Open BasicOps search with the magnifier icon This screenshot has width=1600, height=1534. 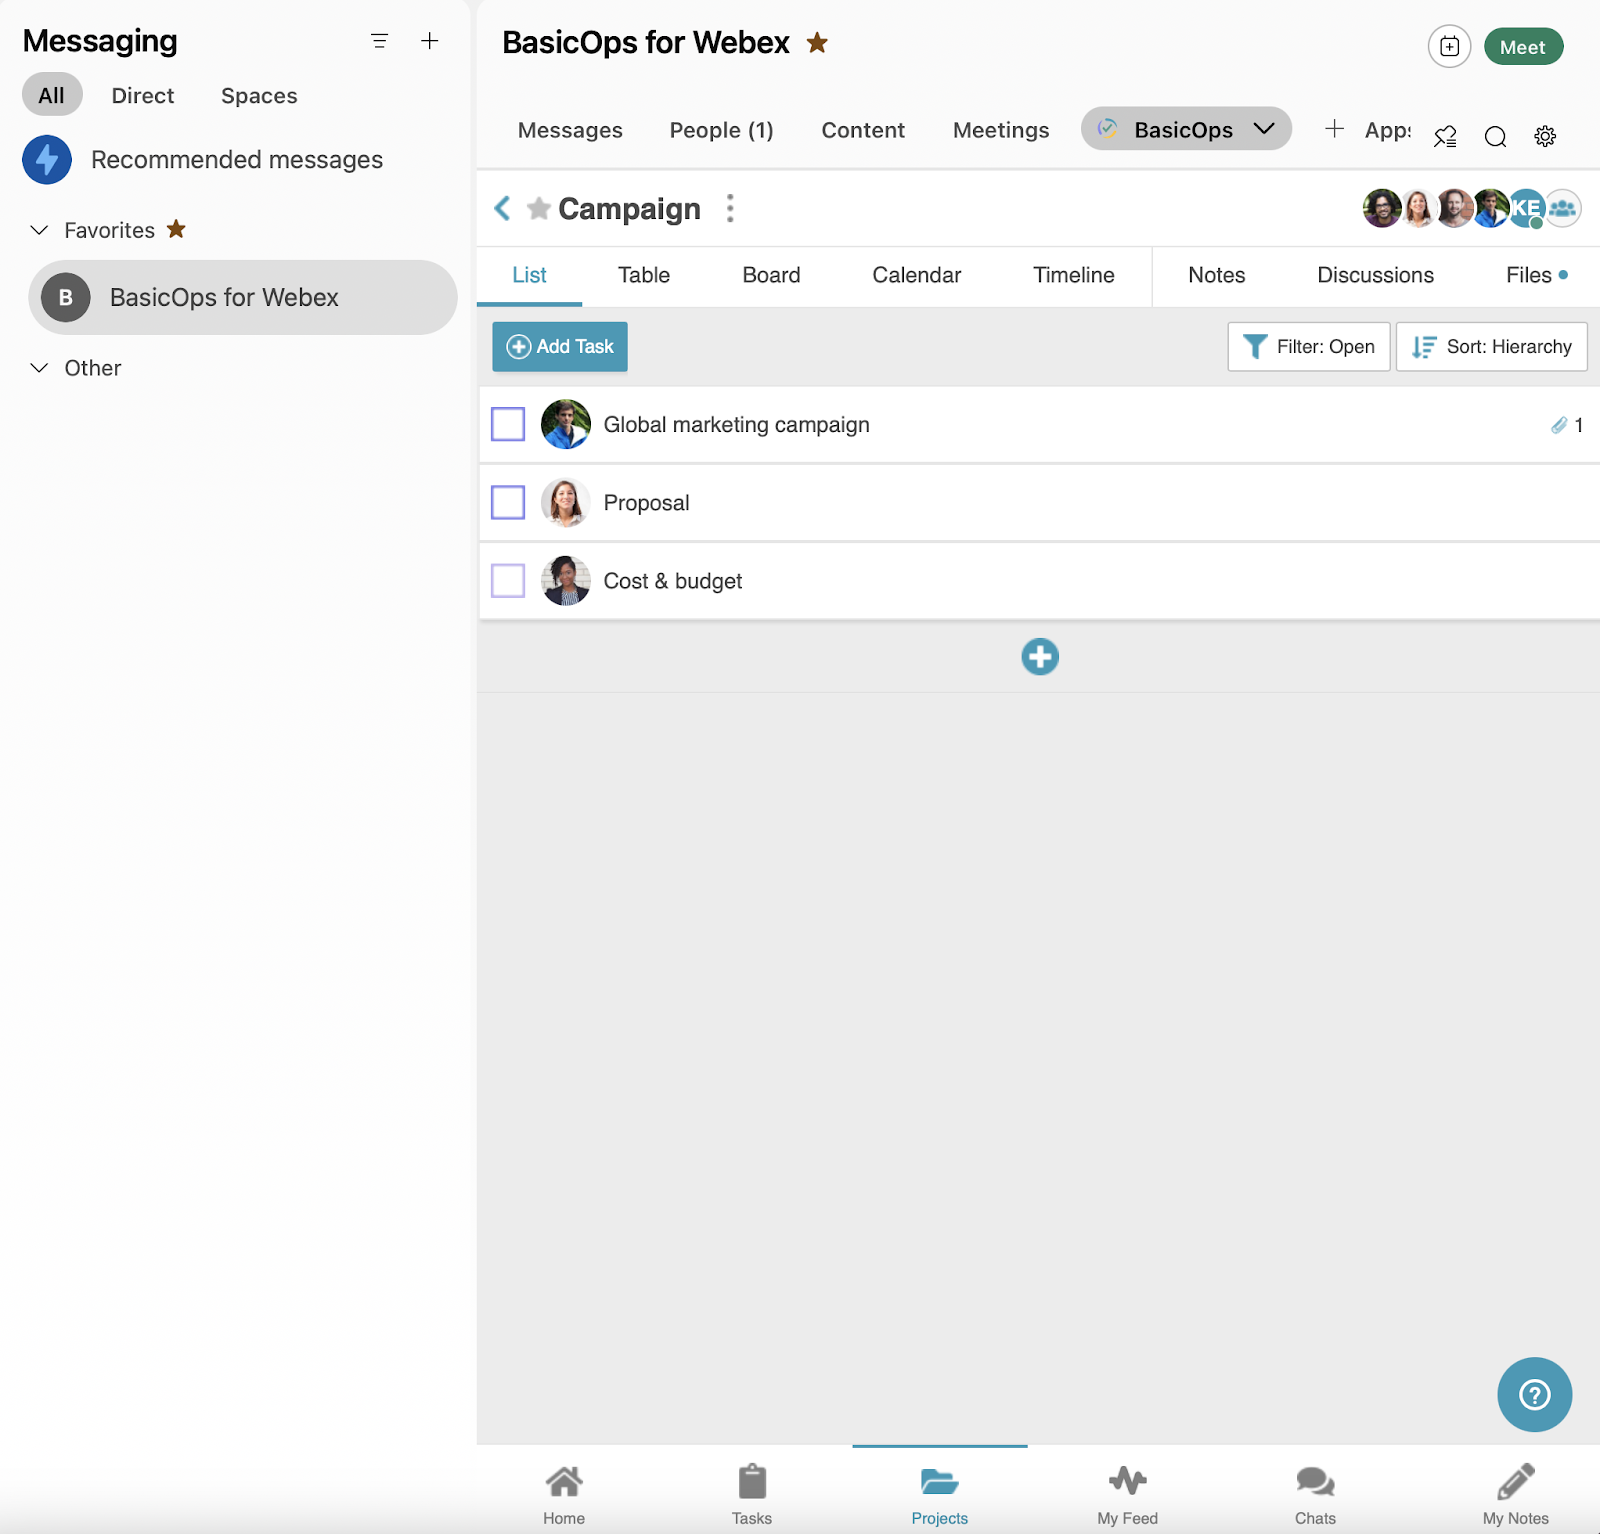pyautogui.click(x=1495, y=136)
